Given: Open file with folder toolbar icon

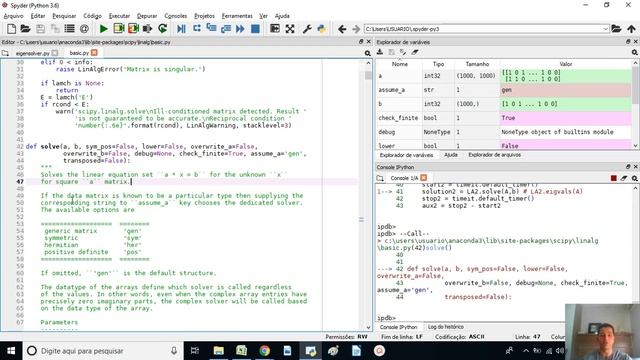Looking at the screenshot, I should tap(25, 29).
